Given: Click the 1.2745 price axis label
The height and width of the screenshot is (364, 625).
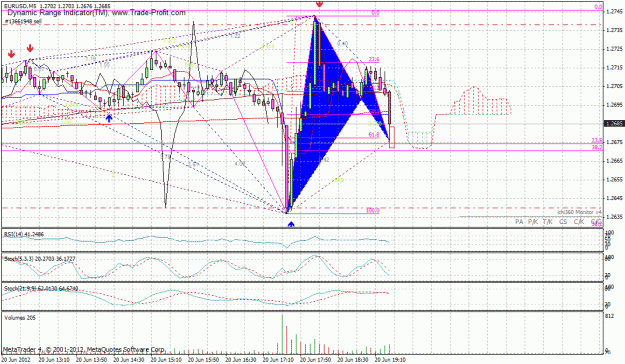Looking at the screenshot, I should click(614, 12).
